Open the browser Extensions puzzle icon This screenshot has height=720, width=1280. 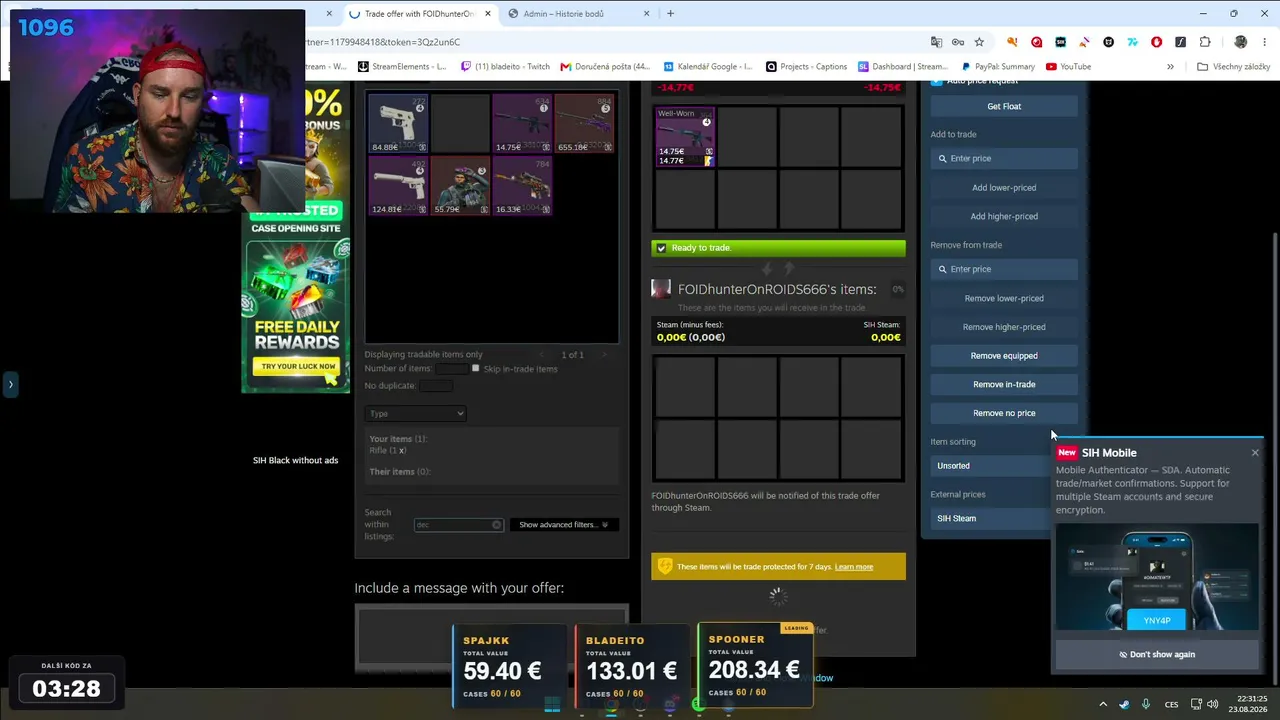coord(1205,42)
